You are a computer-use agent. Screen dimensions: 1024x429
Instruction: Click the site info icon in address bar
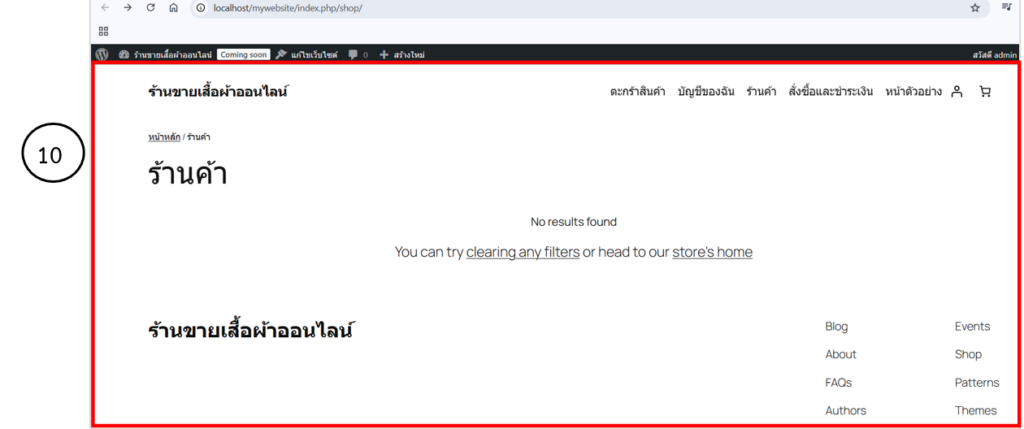coord(200,8)
